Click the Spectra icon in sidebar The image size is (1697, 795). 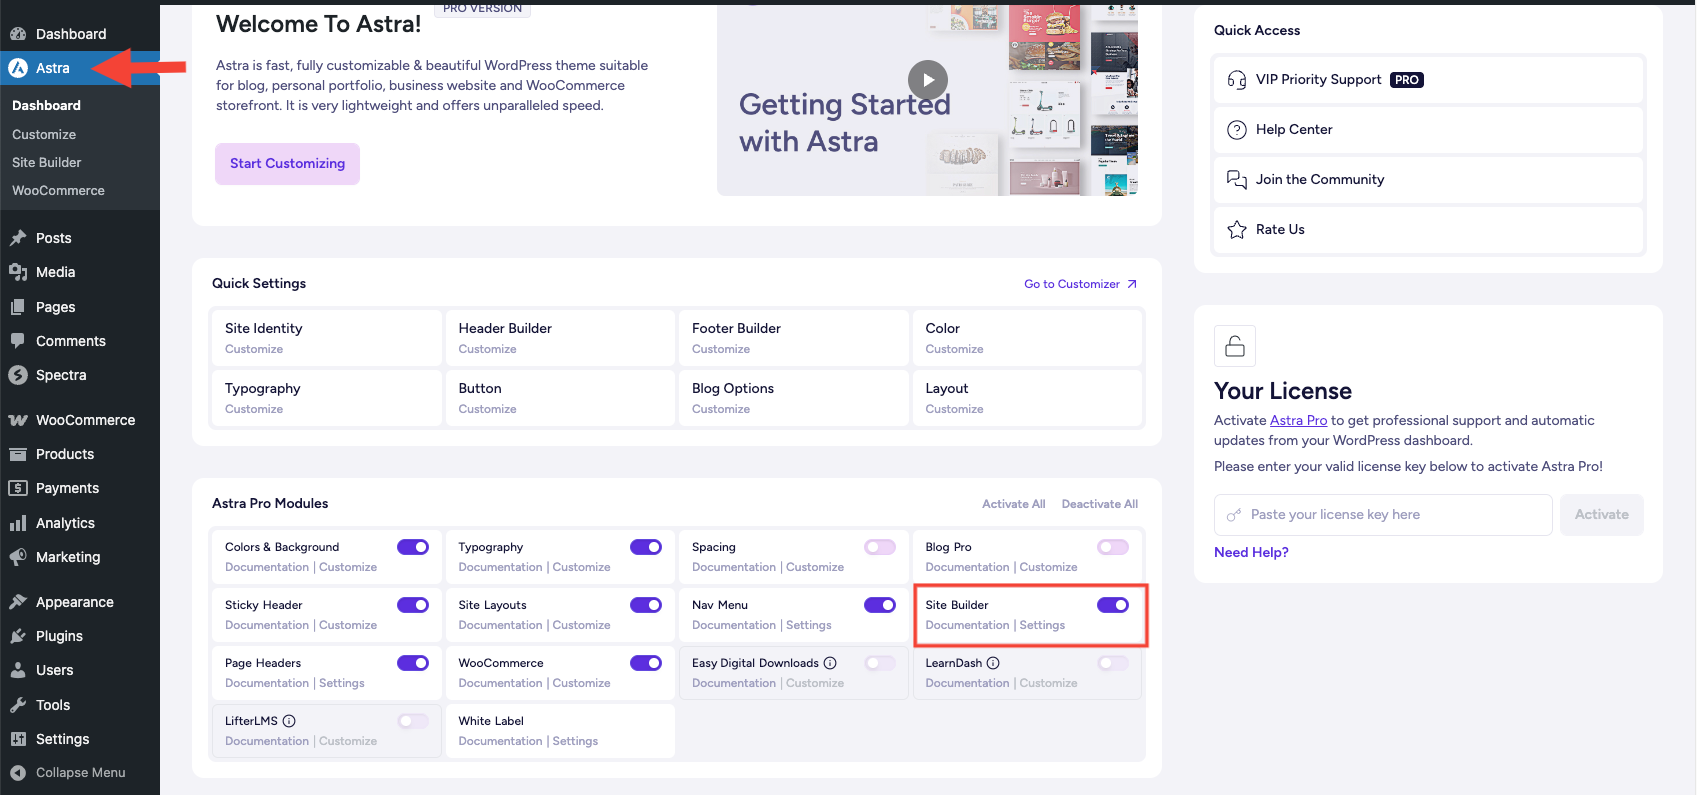coord(18,376)
